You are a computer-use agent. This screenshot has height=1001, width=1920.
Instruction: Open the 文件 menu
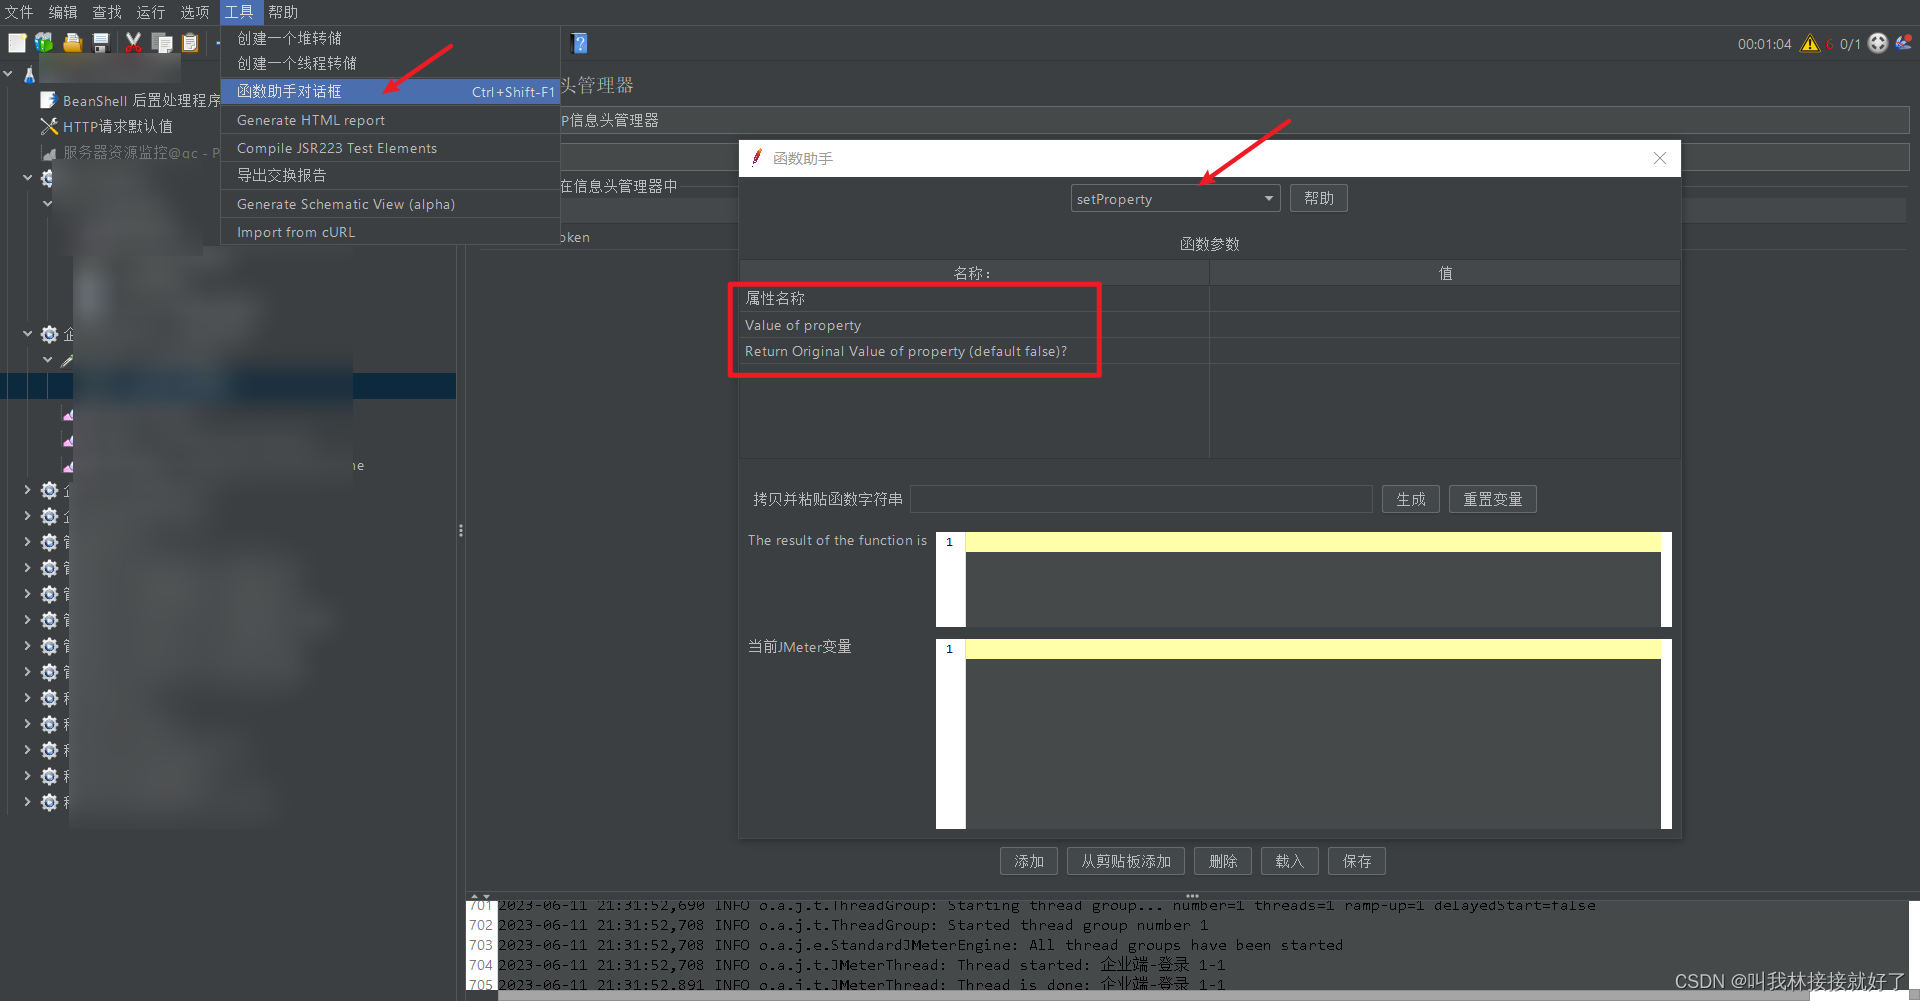click(19, 12)
